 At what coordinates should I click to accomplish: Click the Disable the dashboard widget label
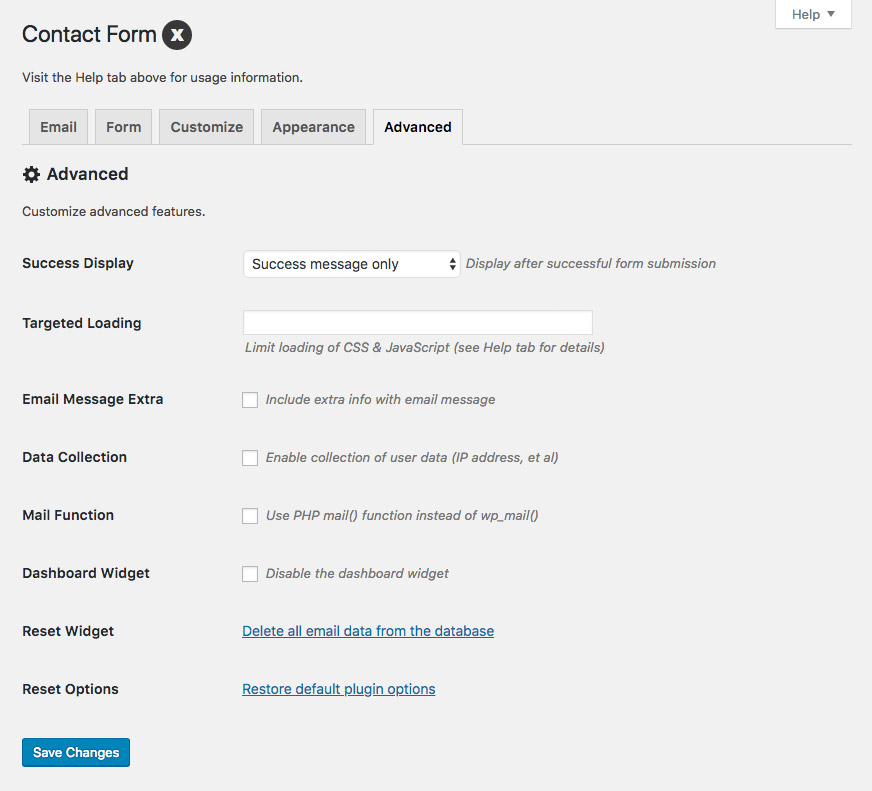(357, 574)
